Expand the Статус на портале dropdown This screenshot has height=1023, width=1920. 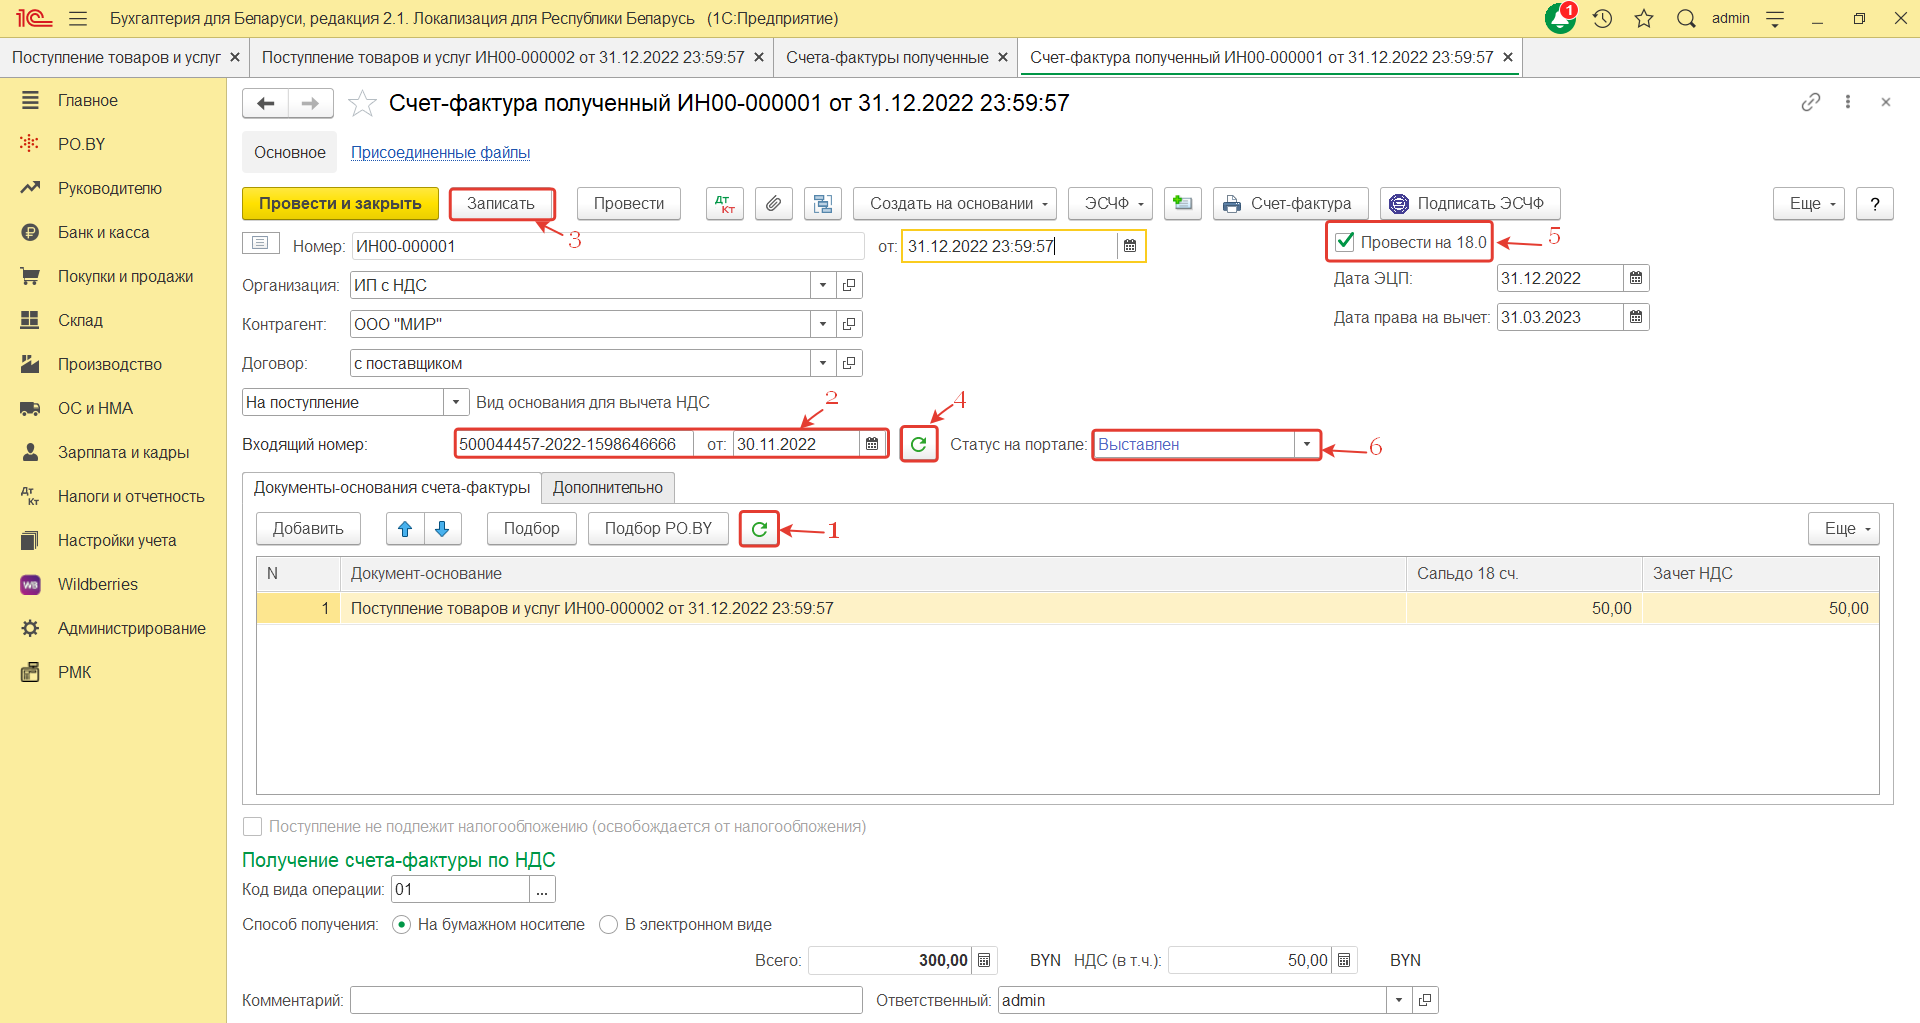[1306, 444]
